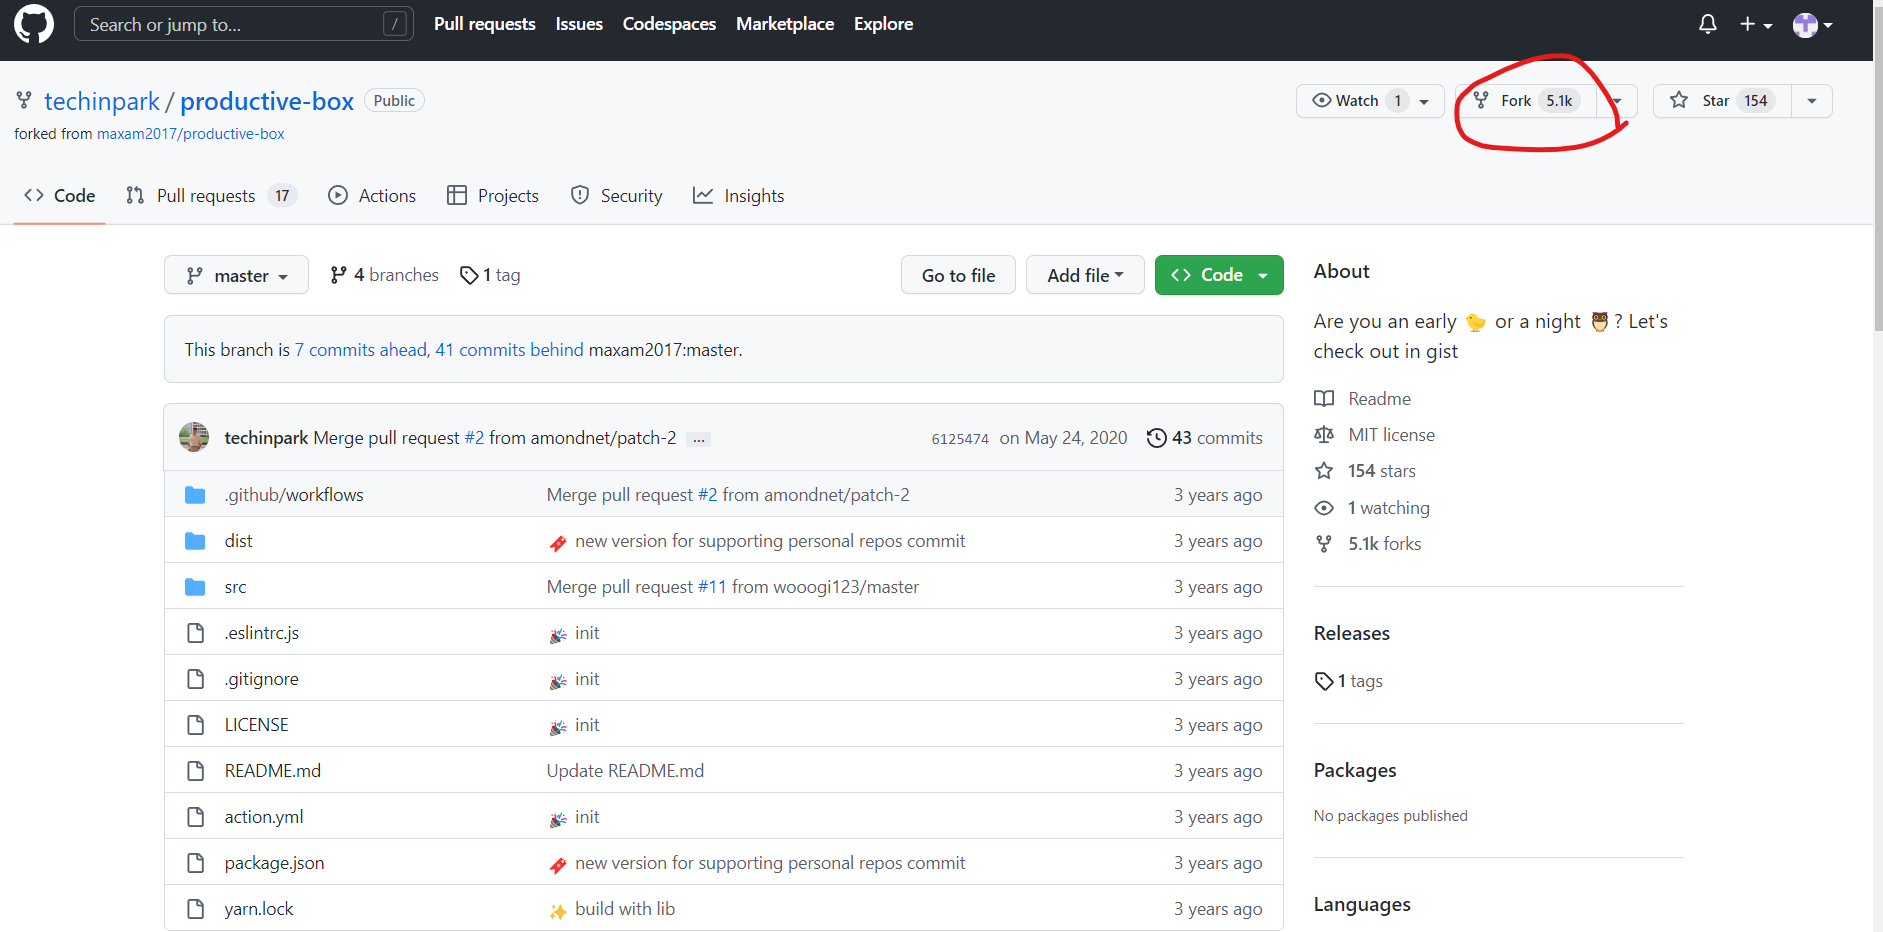Open Marketplace in top navigation

[785, 24]
